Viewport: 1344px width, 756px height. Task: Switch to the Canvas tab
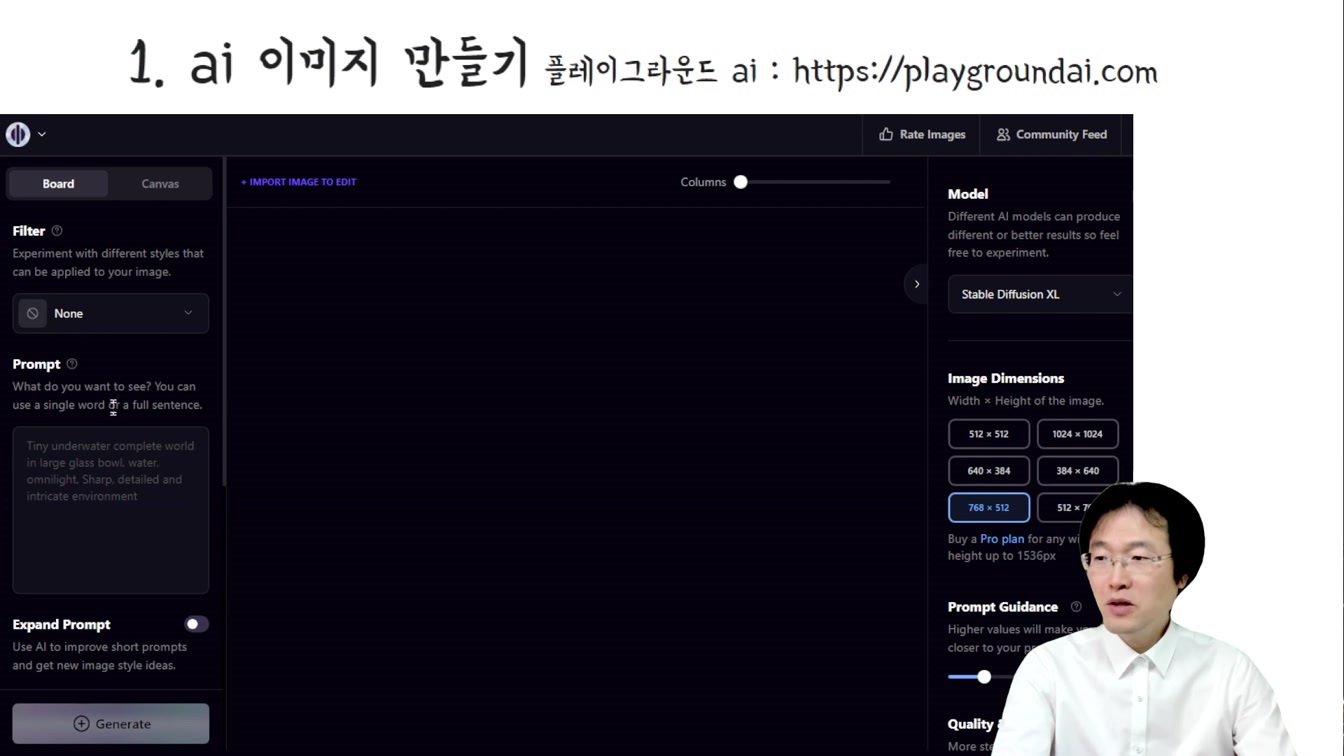(160, 184)
